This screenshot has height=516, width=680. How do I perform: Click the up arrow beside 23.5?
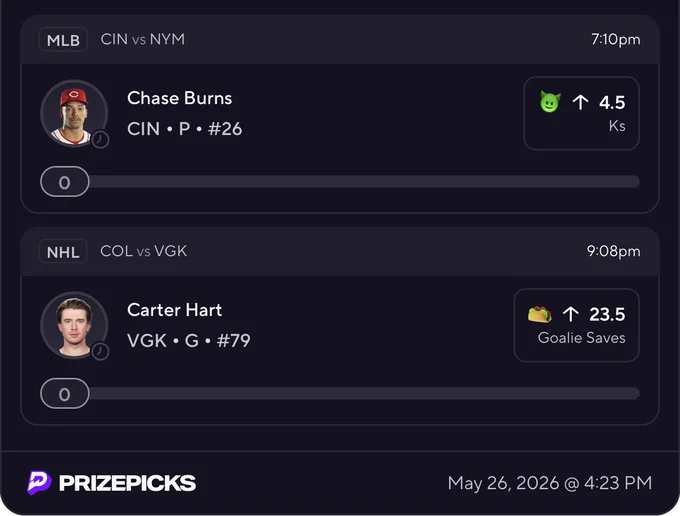pyautogui.click(x=571, y=314)
